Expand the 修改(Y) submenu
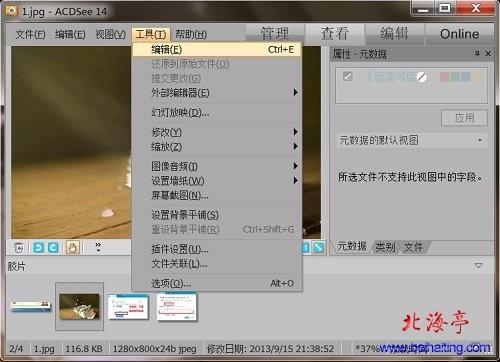 pos(217,132)
